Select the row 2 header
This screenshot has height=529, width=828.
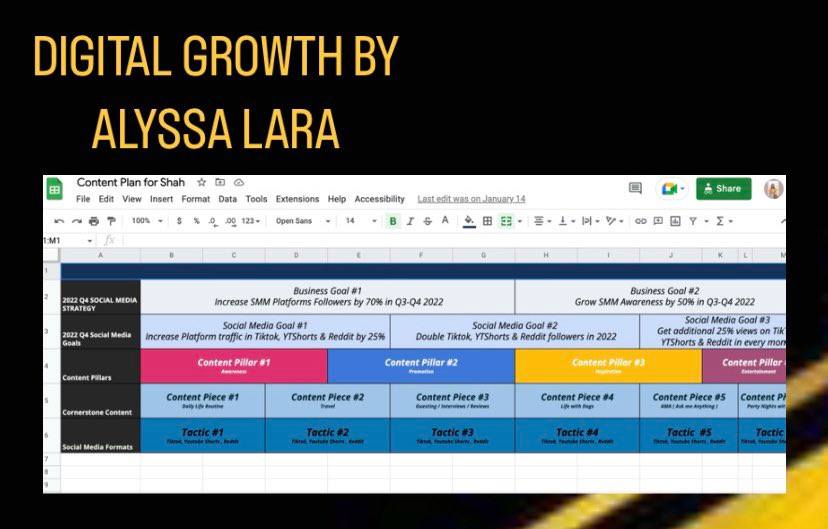[x=51, y=297]
